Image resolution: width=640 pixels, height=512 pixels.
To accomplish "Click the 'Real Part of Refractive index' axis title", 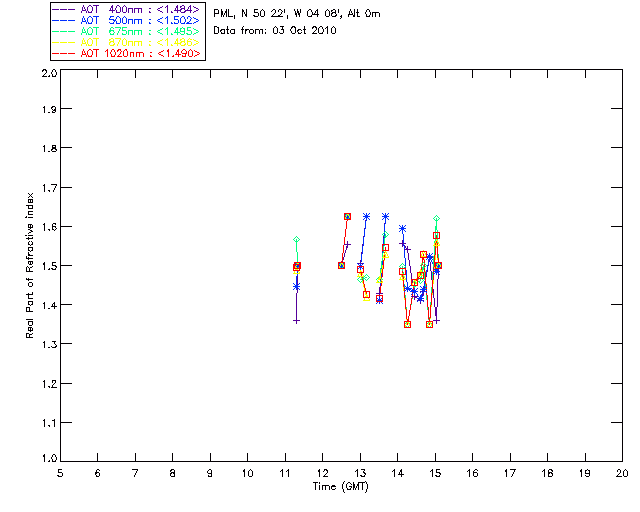I will (29, 265).
